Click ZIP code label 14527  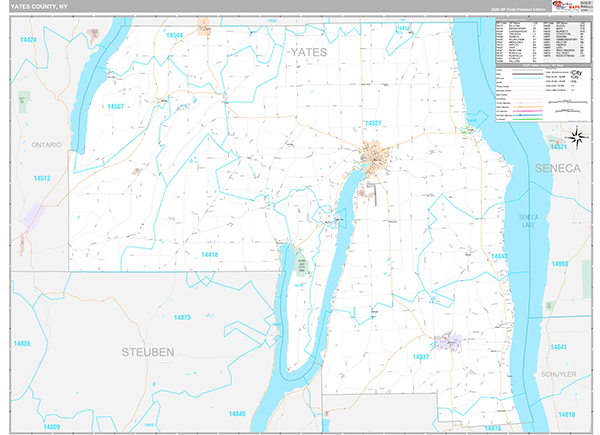pyautogui.click(x=373, y=123)
